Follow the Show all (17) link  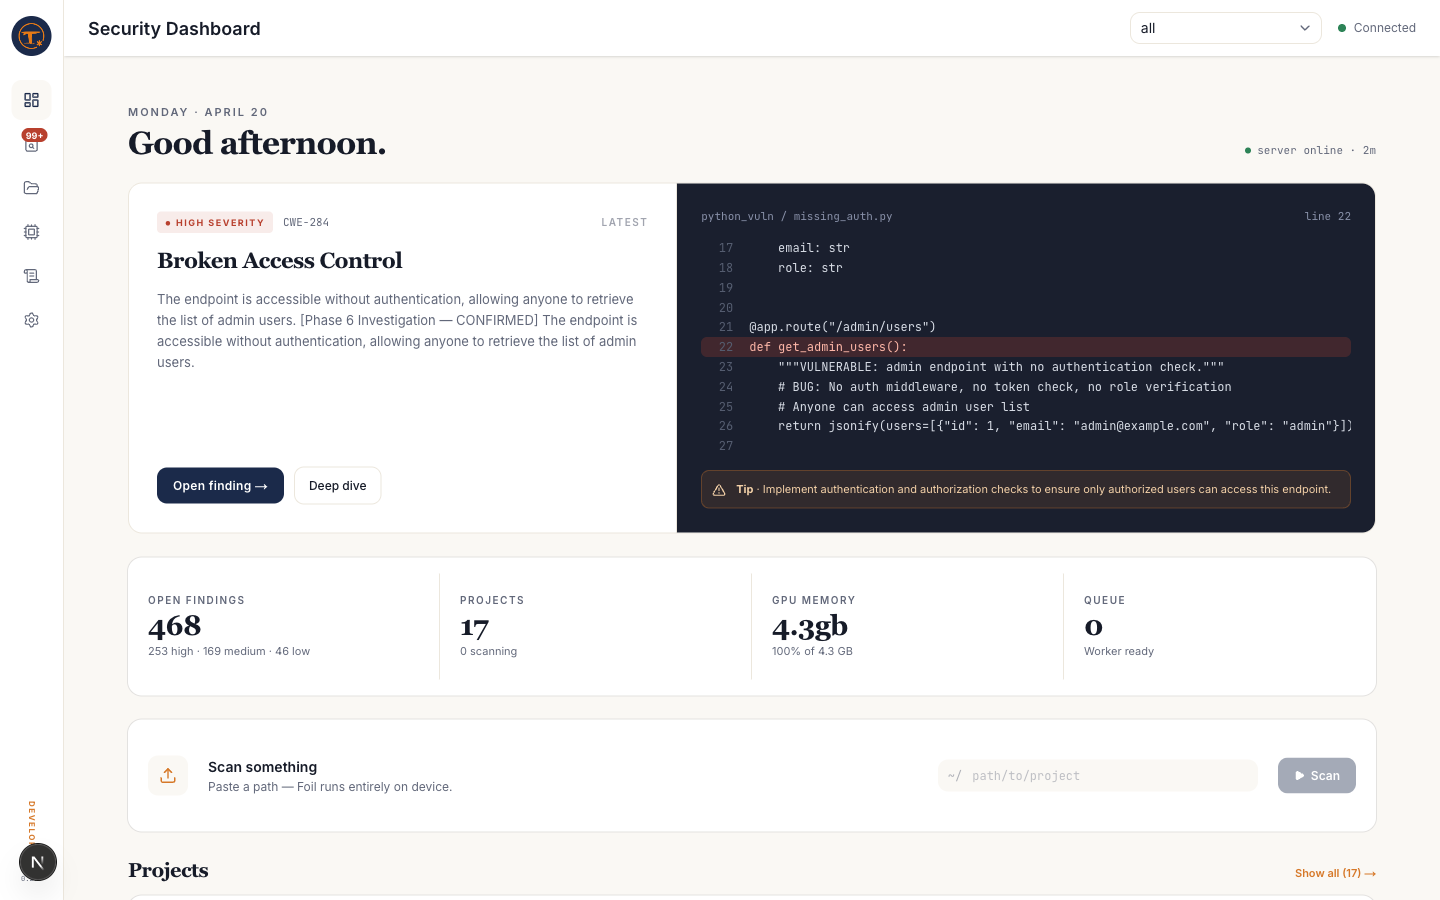(1335, 873)
